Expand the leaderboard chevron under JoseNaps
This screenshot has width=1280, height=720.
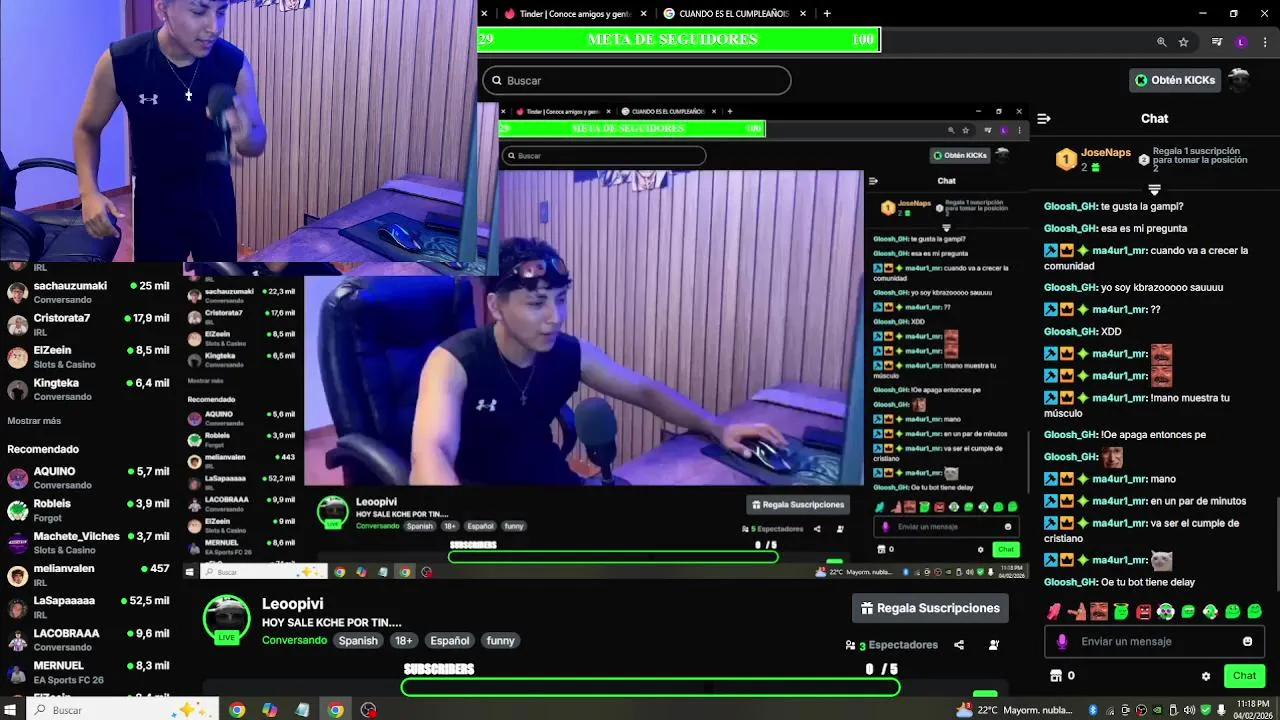1154,189
